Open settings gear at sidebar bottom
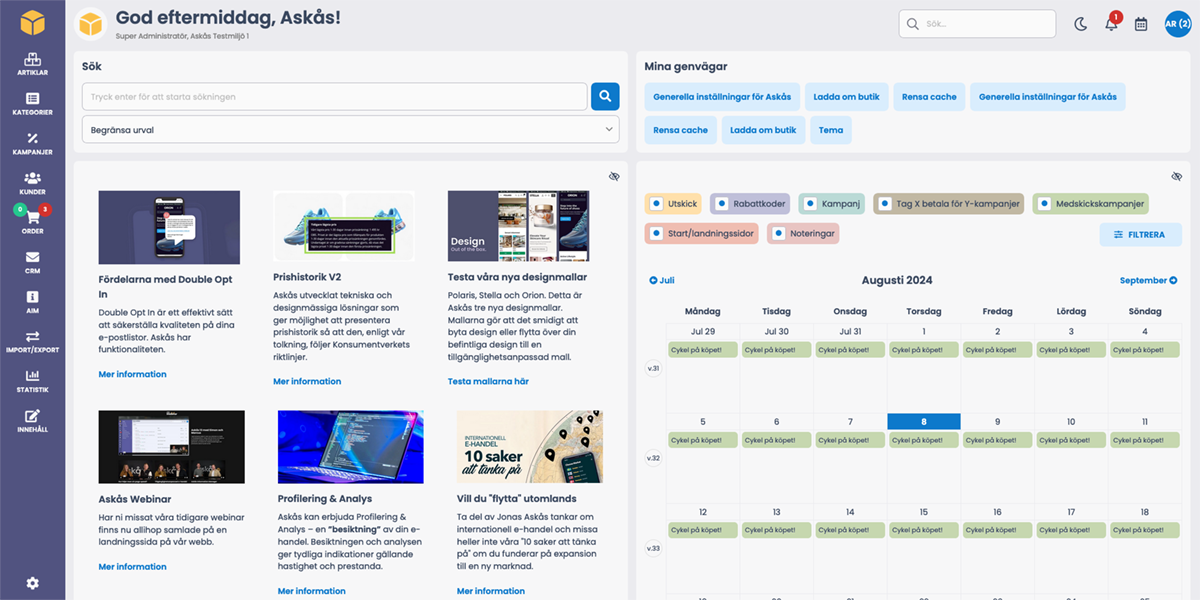1200x600 pixels. [32, 583]
